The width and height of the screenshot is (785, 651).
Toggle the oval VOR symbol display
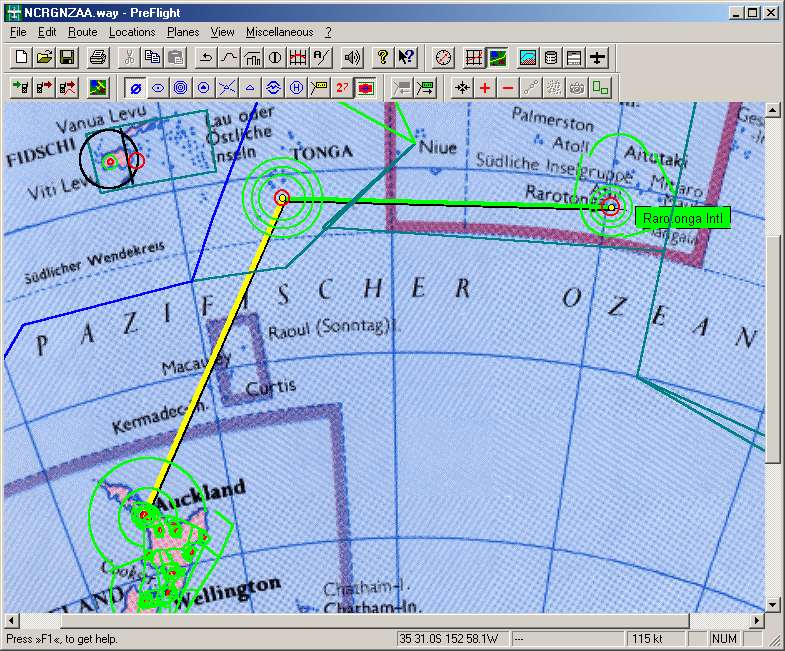pos(158,88)
